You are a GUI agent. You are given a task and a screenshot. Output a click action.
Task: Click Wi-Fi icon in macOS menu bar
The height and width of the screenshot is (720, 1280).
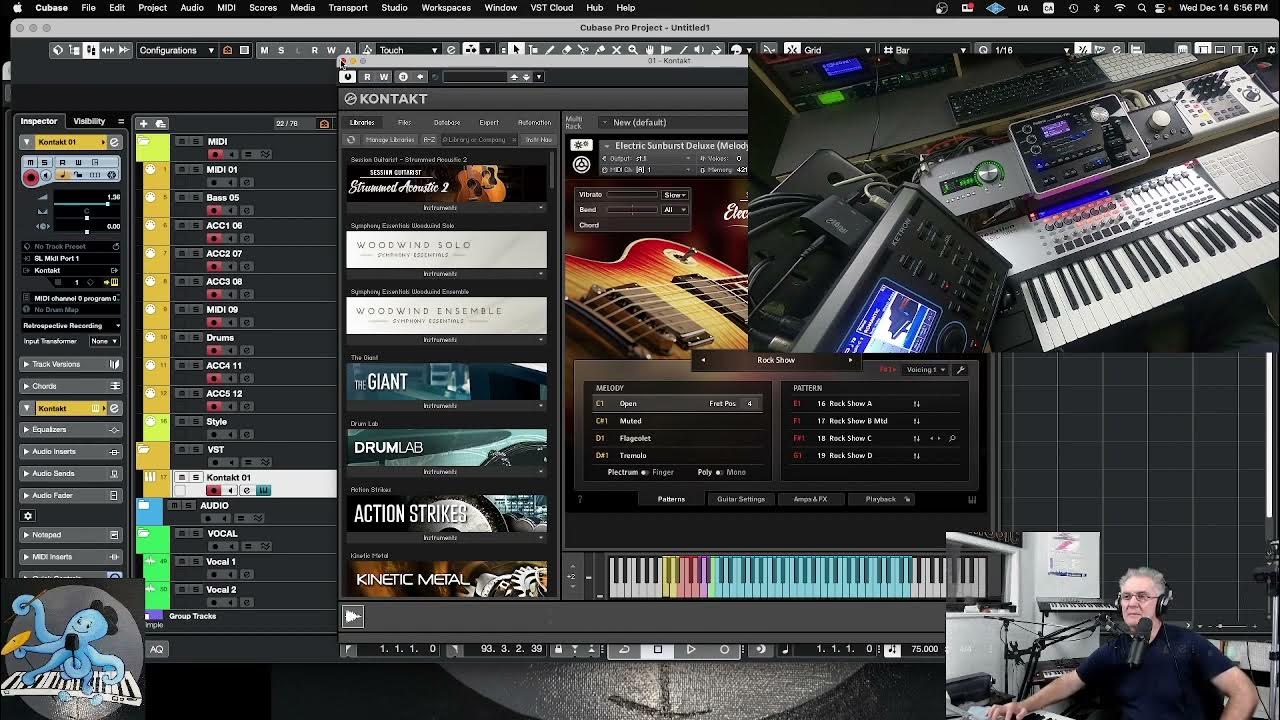pos(1119,8)
